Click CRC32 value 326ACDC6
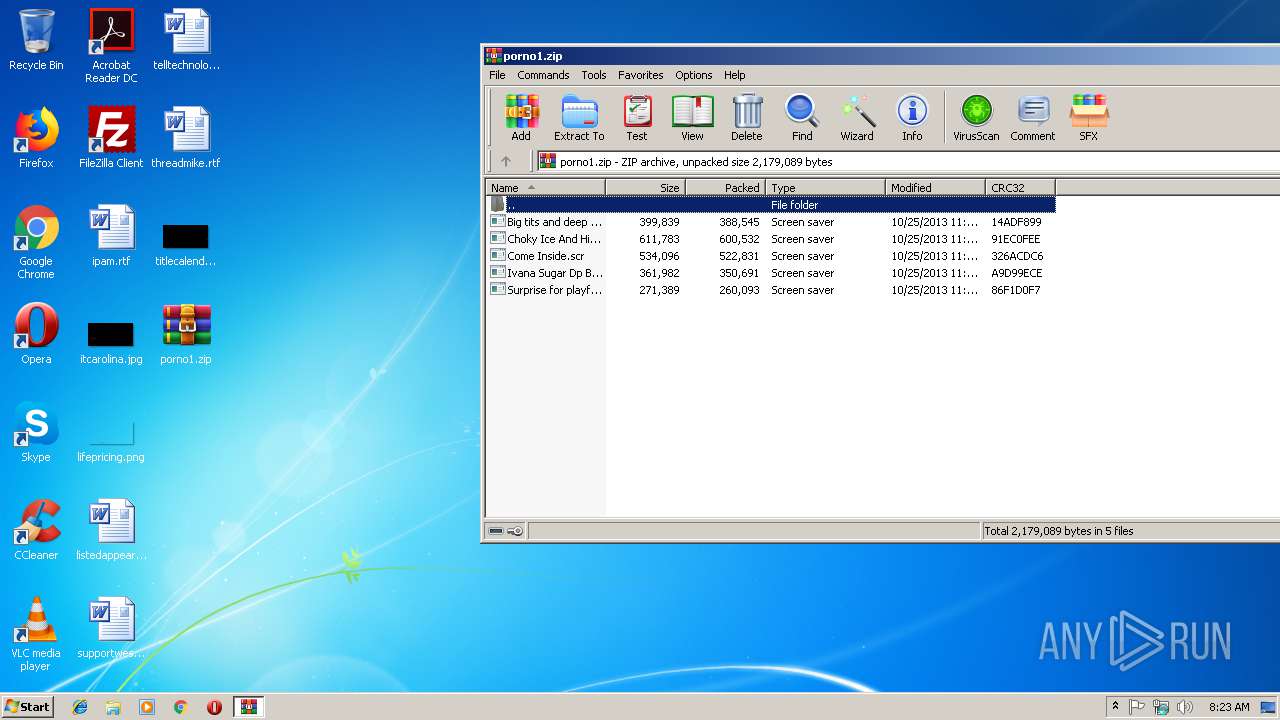The height and width of the screenshot is (720, 1280). (1017, 256)
